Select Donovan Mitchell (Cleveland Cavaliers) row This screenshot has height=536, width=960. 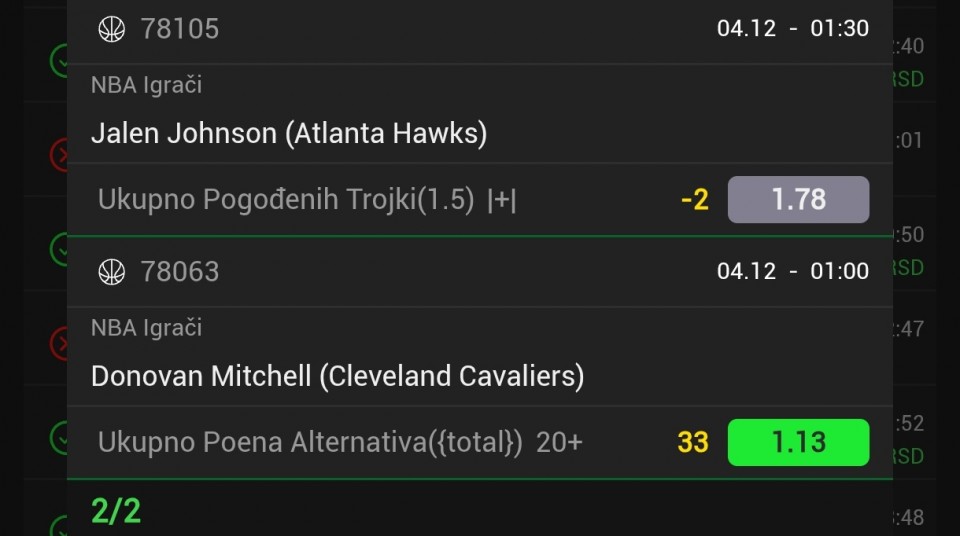337,376
